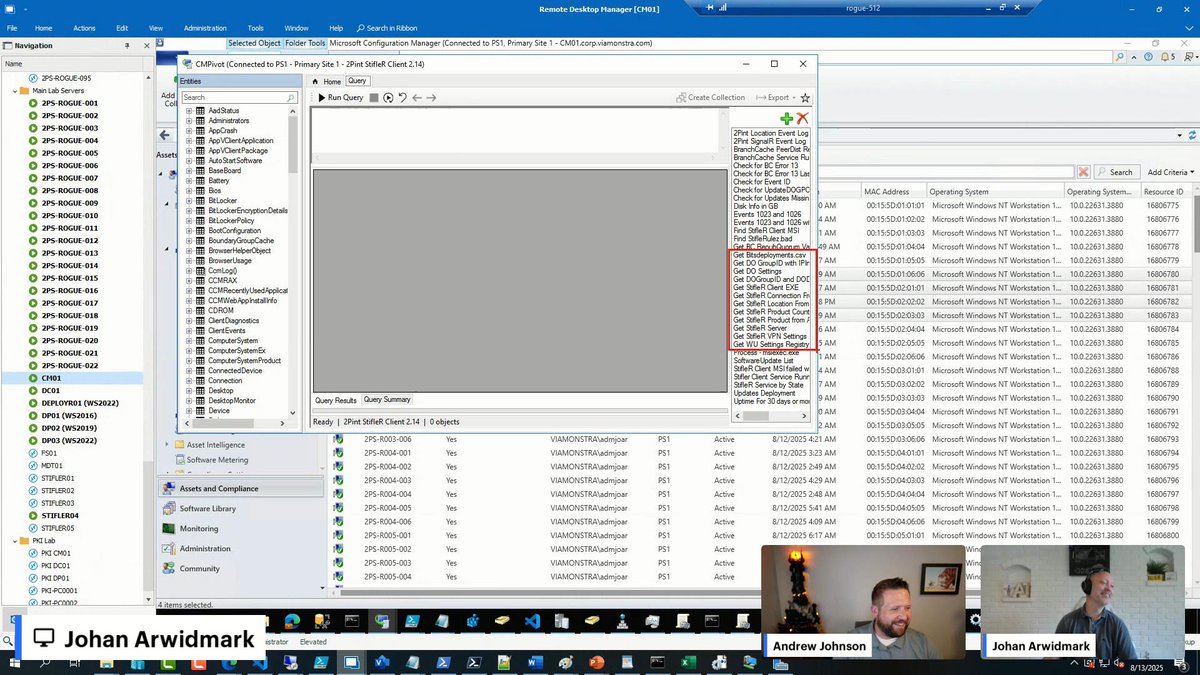Click the gray stop query square
Screen dimensions: 1200x675
[374, 98]
